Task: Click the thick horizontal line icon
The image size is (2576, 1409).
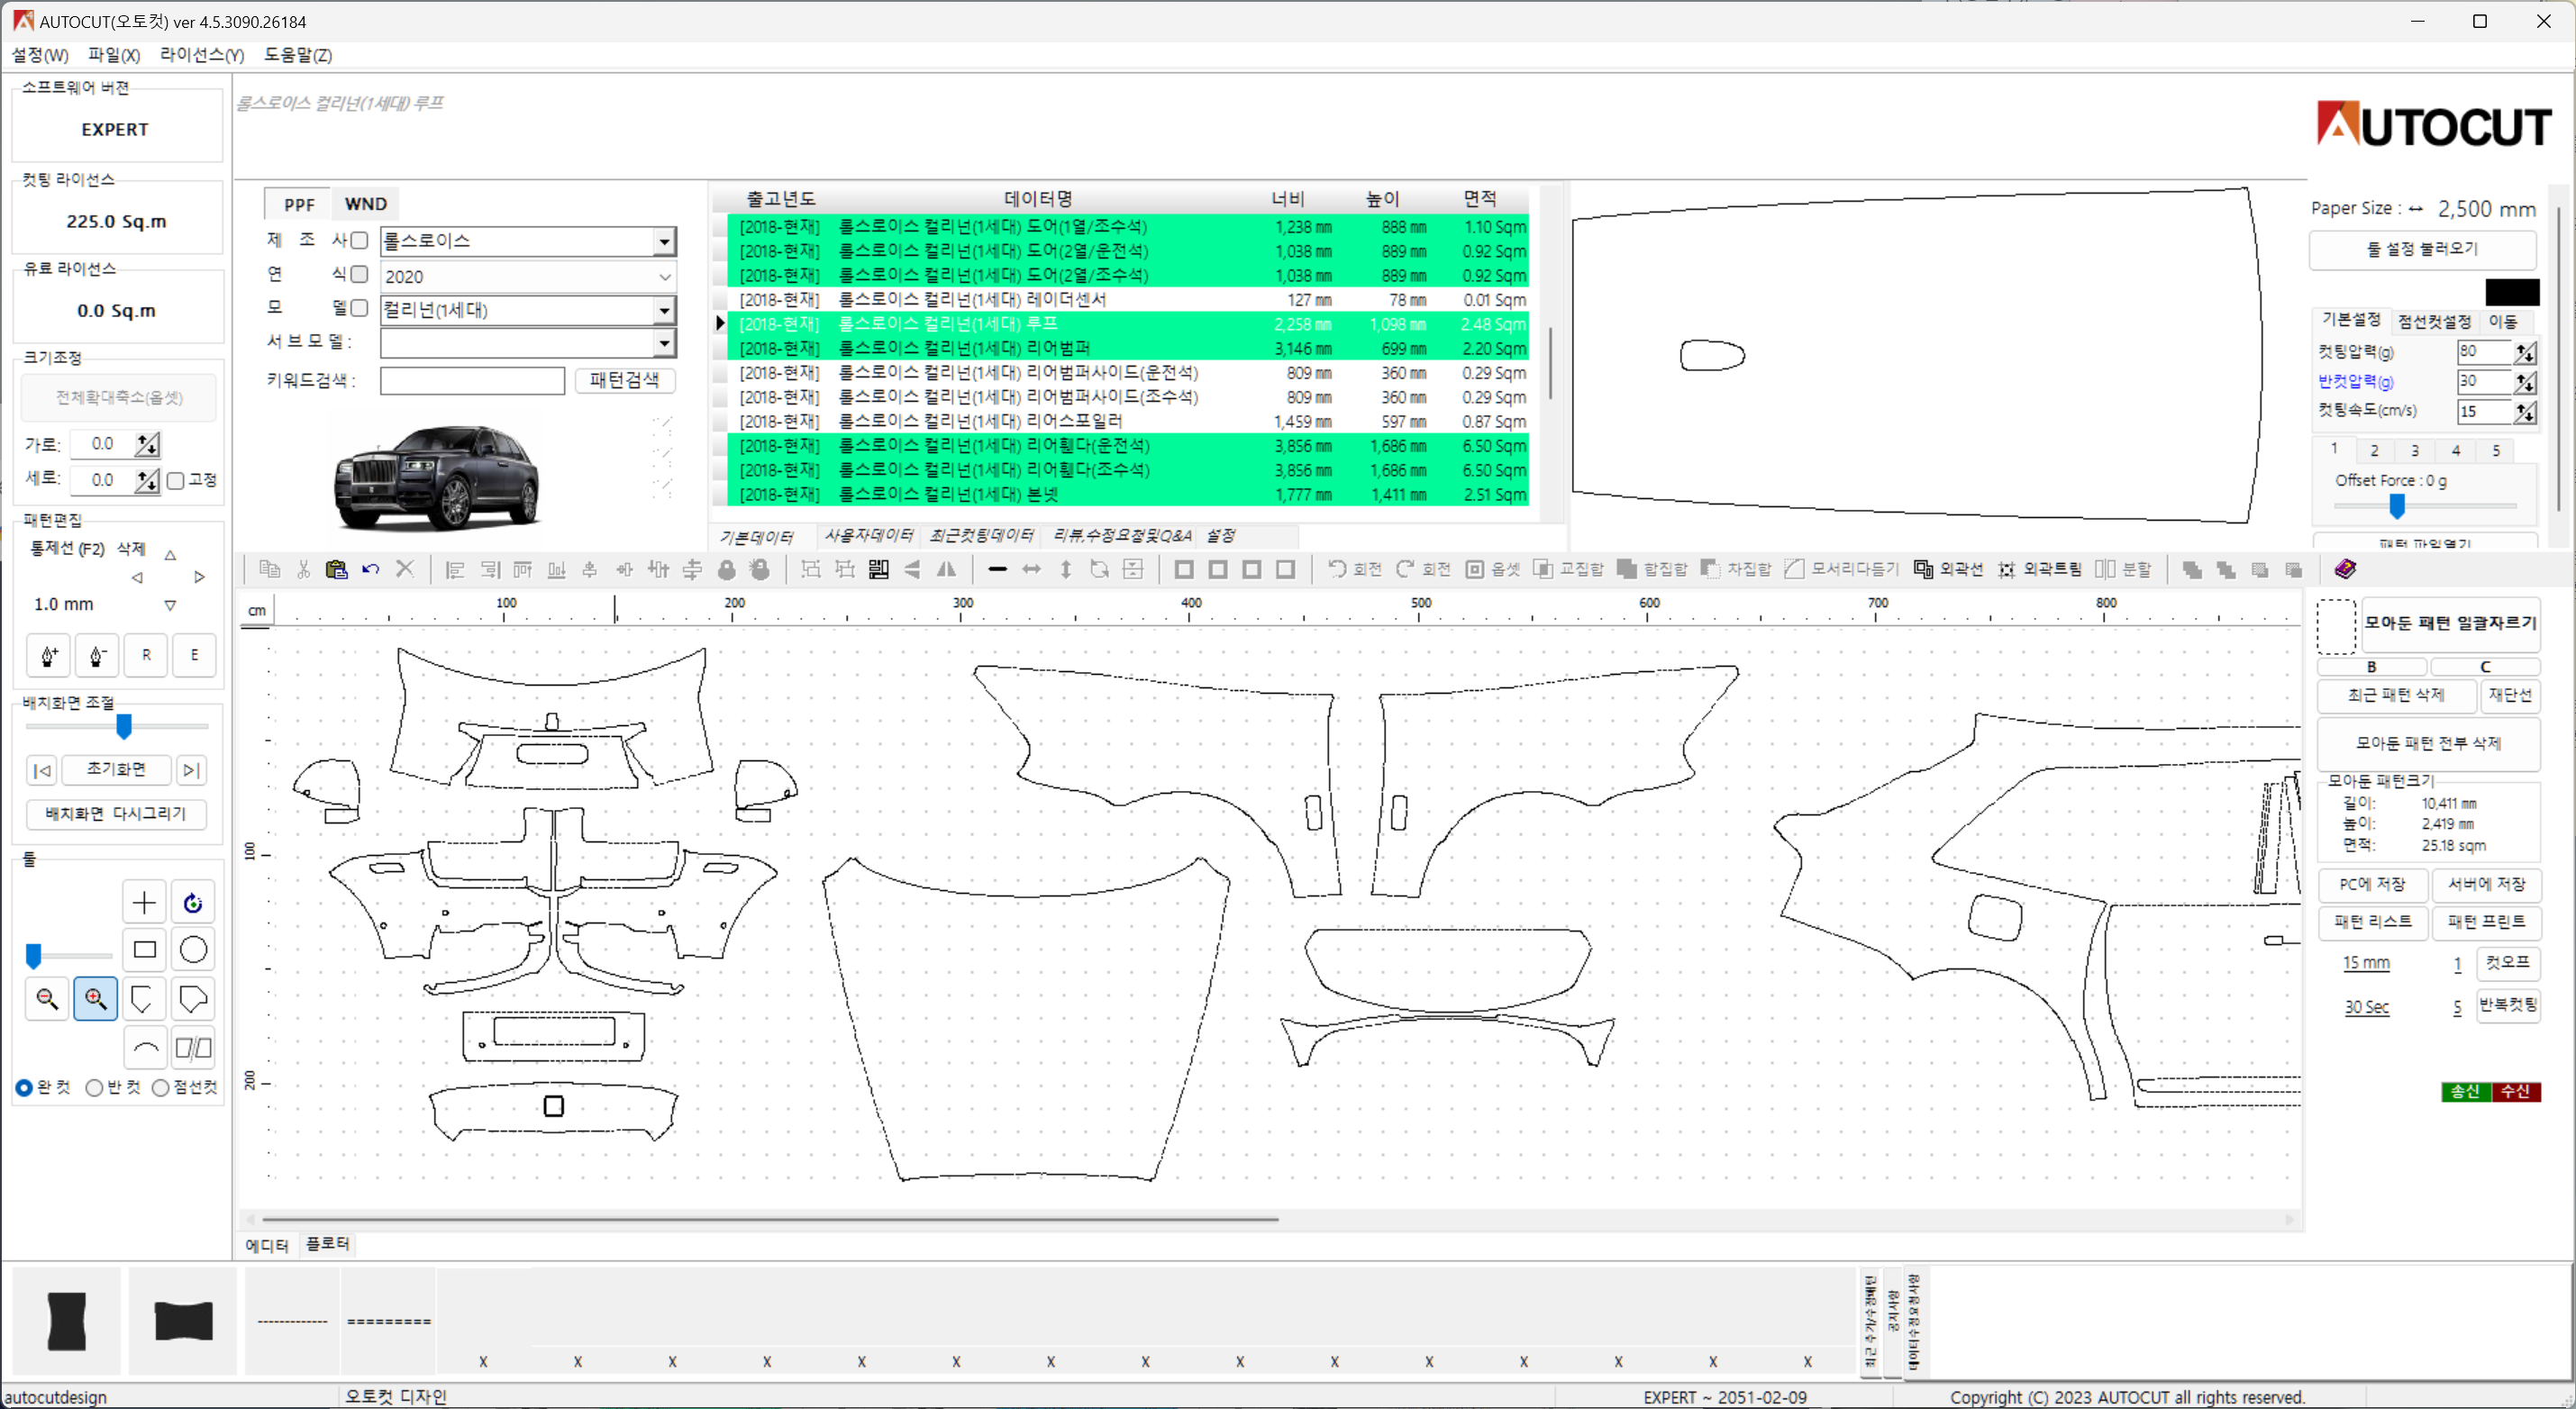Action: pos(997,569)
